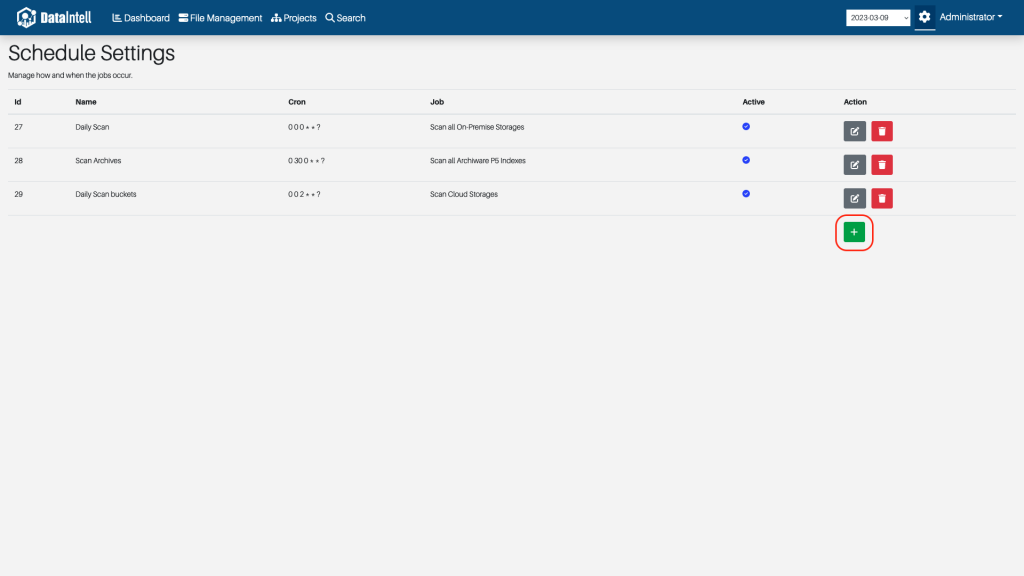Open the Projects page
This screenshot has width=1024, height=576.
[x=293, y=18]
